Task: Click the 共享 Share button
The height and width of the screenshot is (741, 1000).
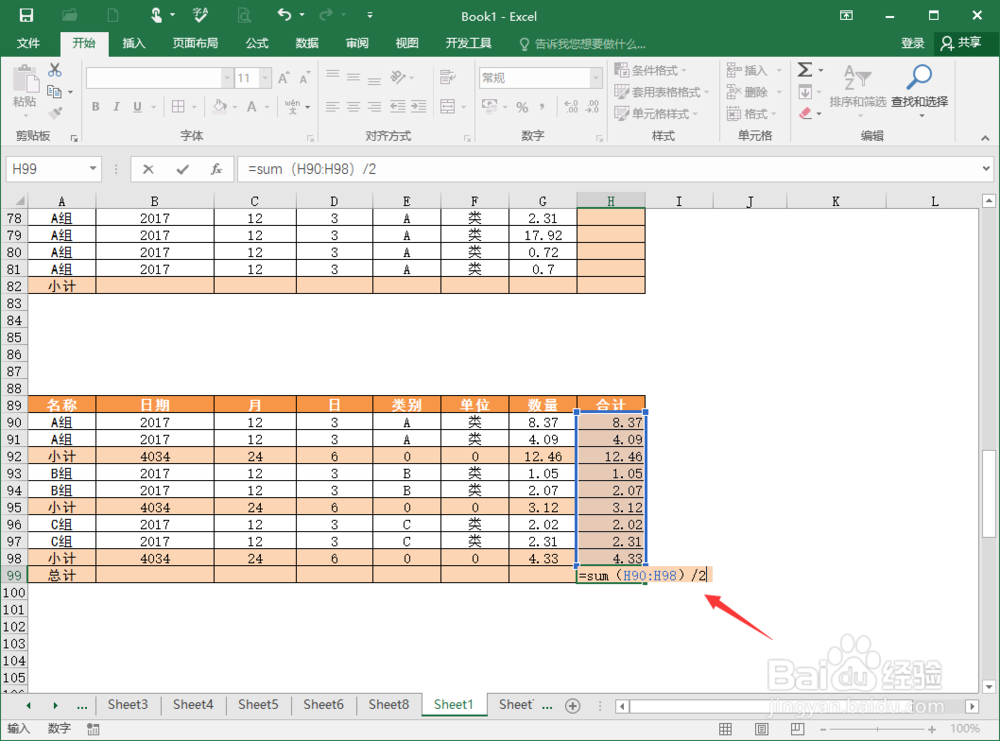Action: 960,43
